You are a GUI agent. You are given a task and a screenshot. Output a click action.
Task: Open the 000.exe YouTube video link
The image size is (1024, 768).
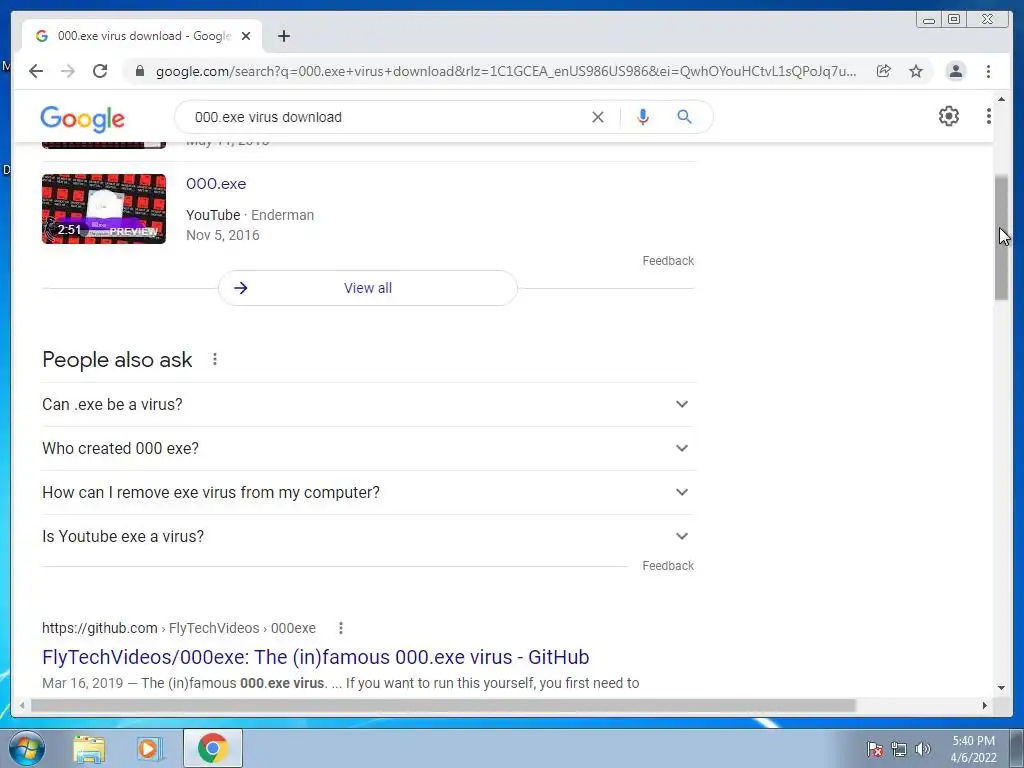[216, 184]
